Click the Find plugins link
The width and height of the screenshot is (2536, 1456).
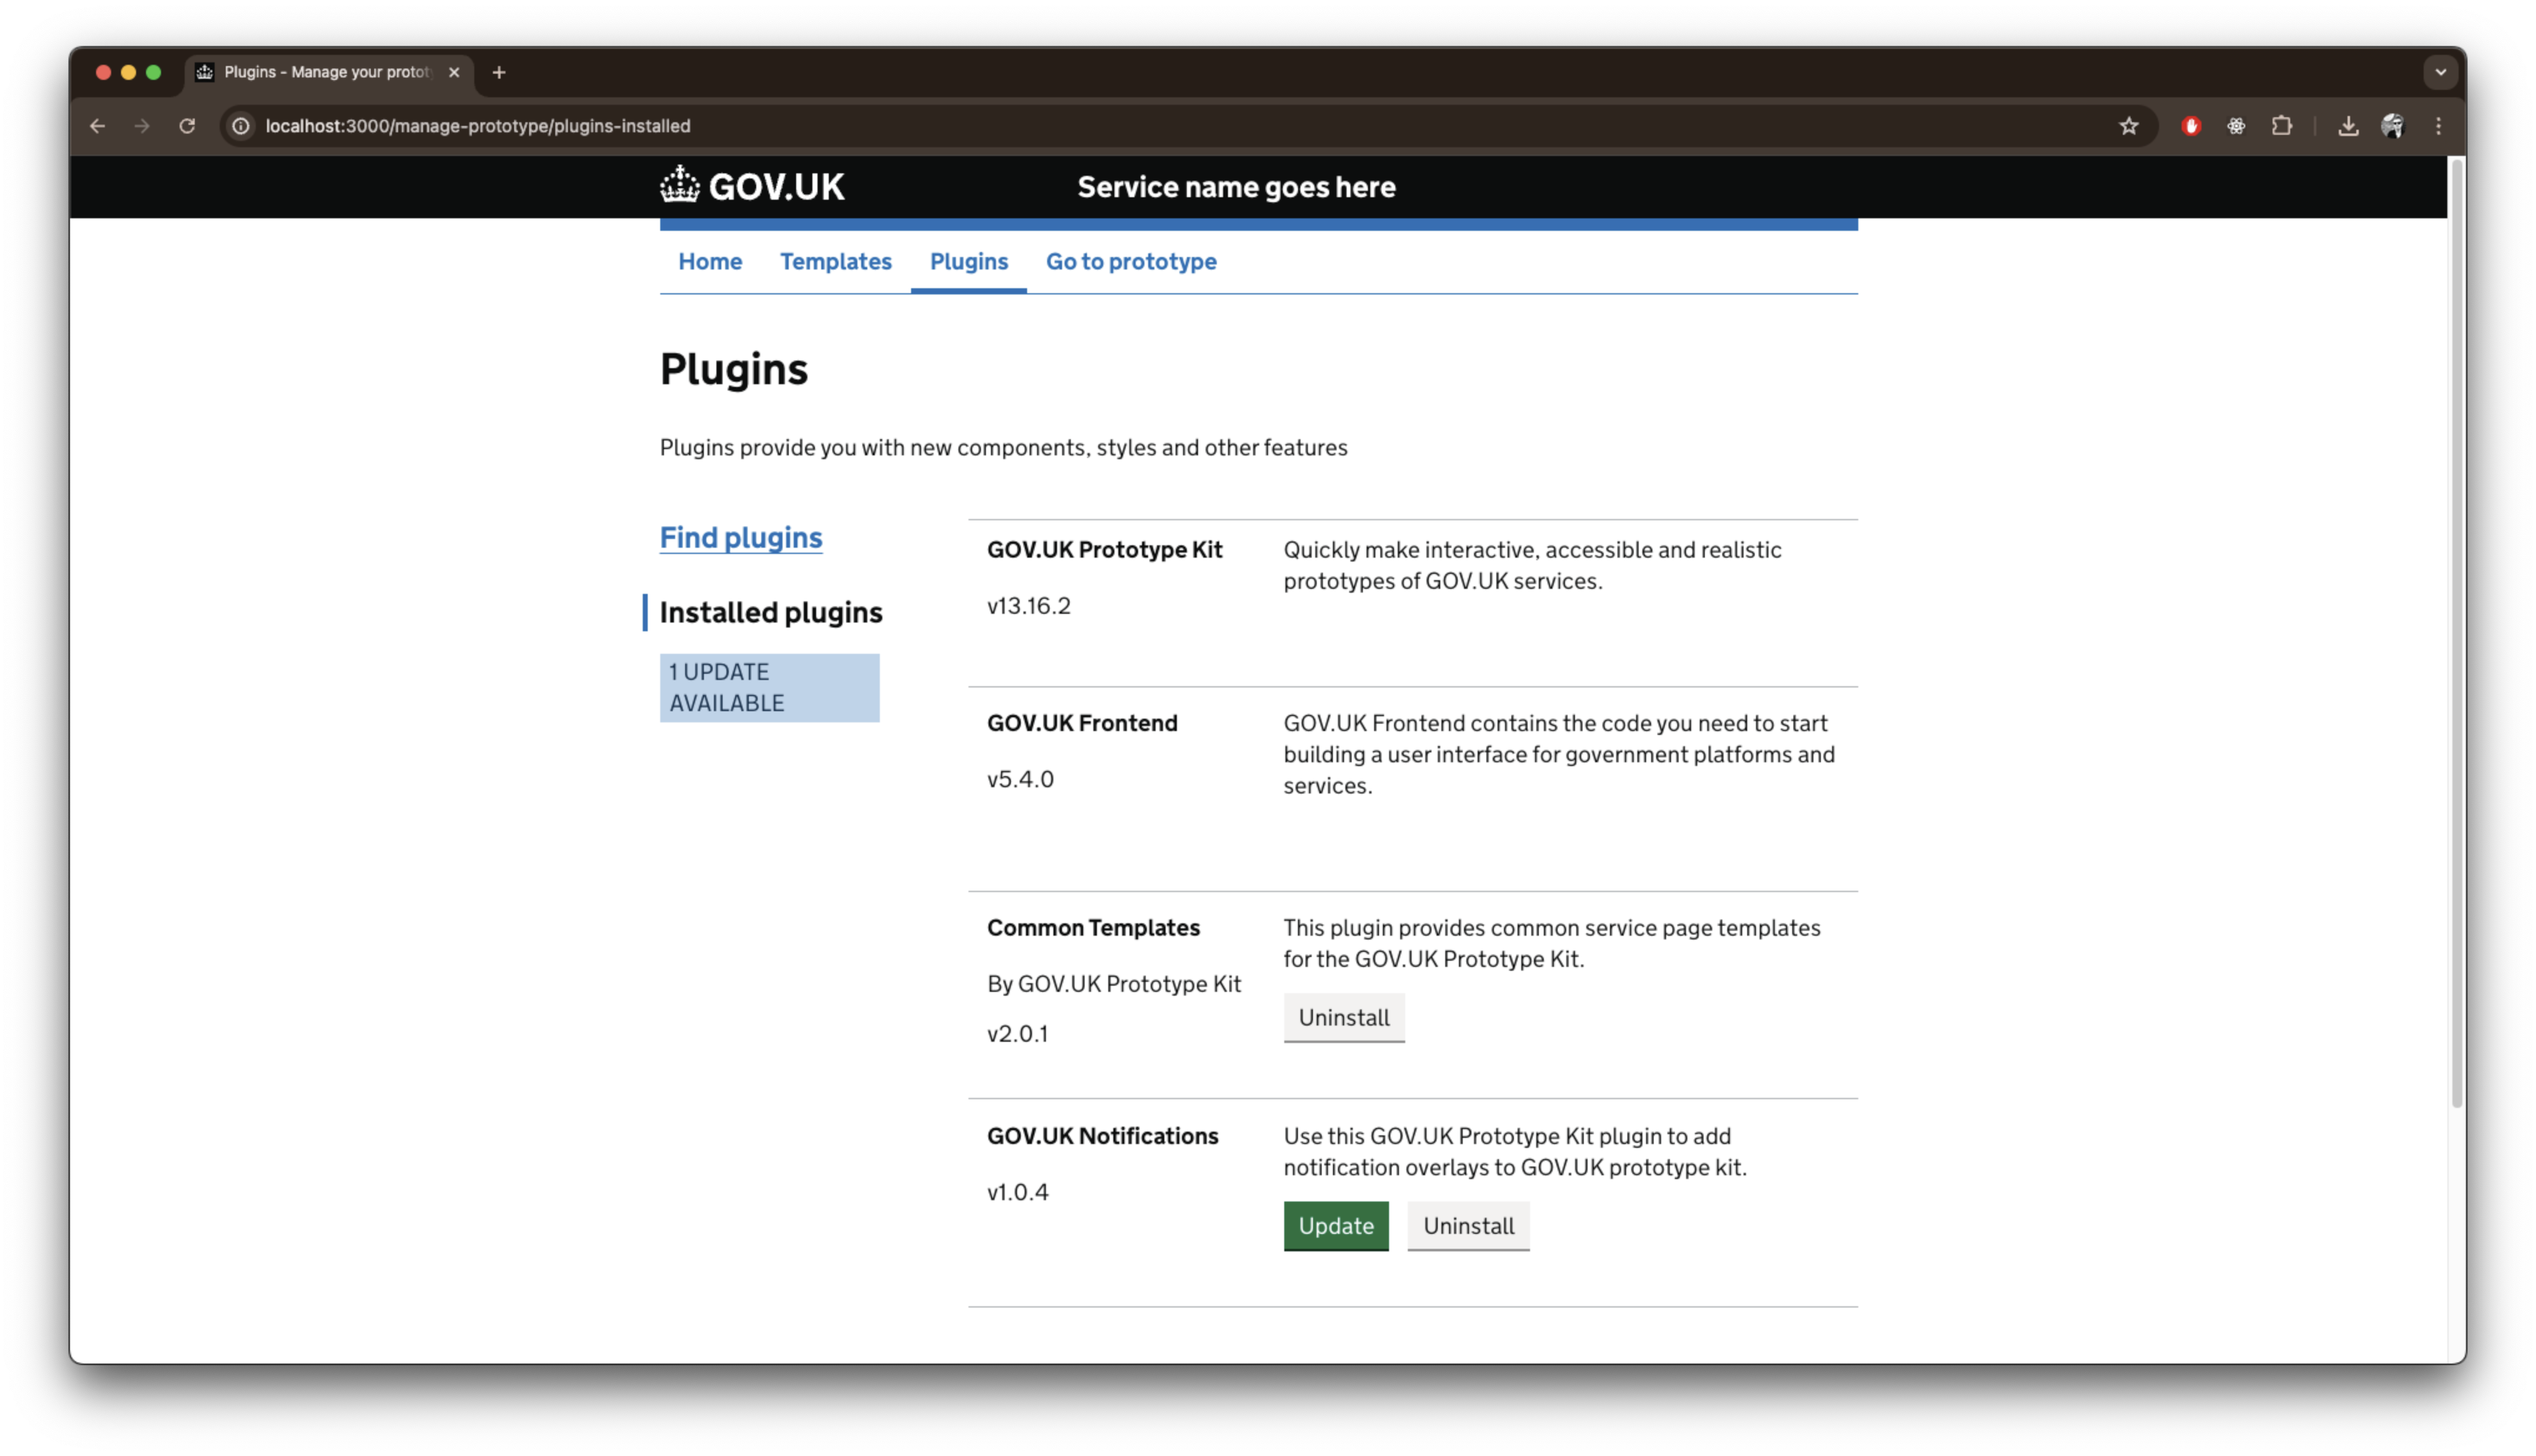[740, 538]
